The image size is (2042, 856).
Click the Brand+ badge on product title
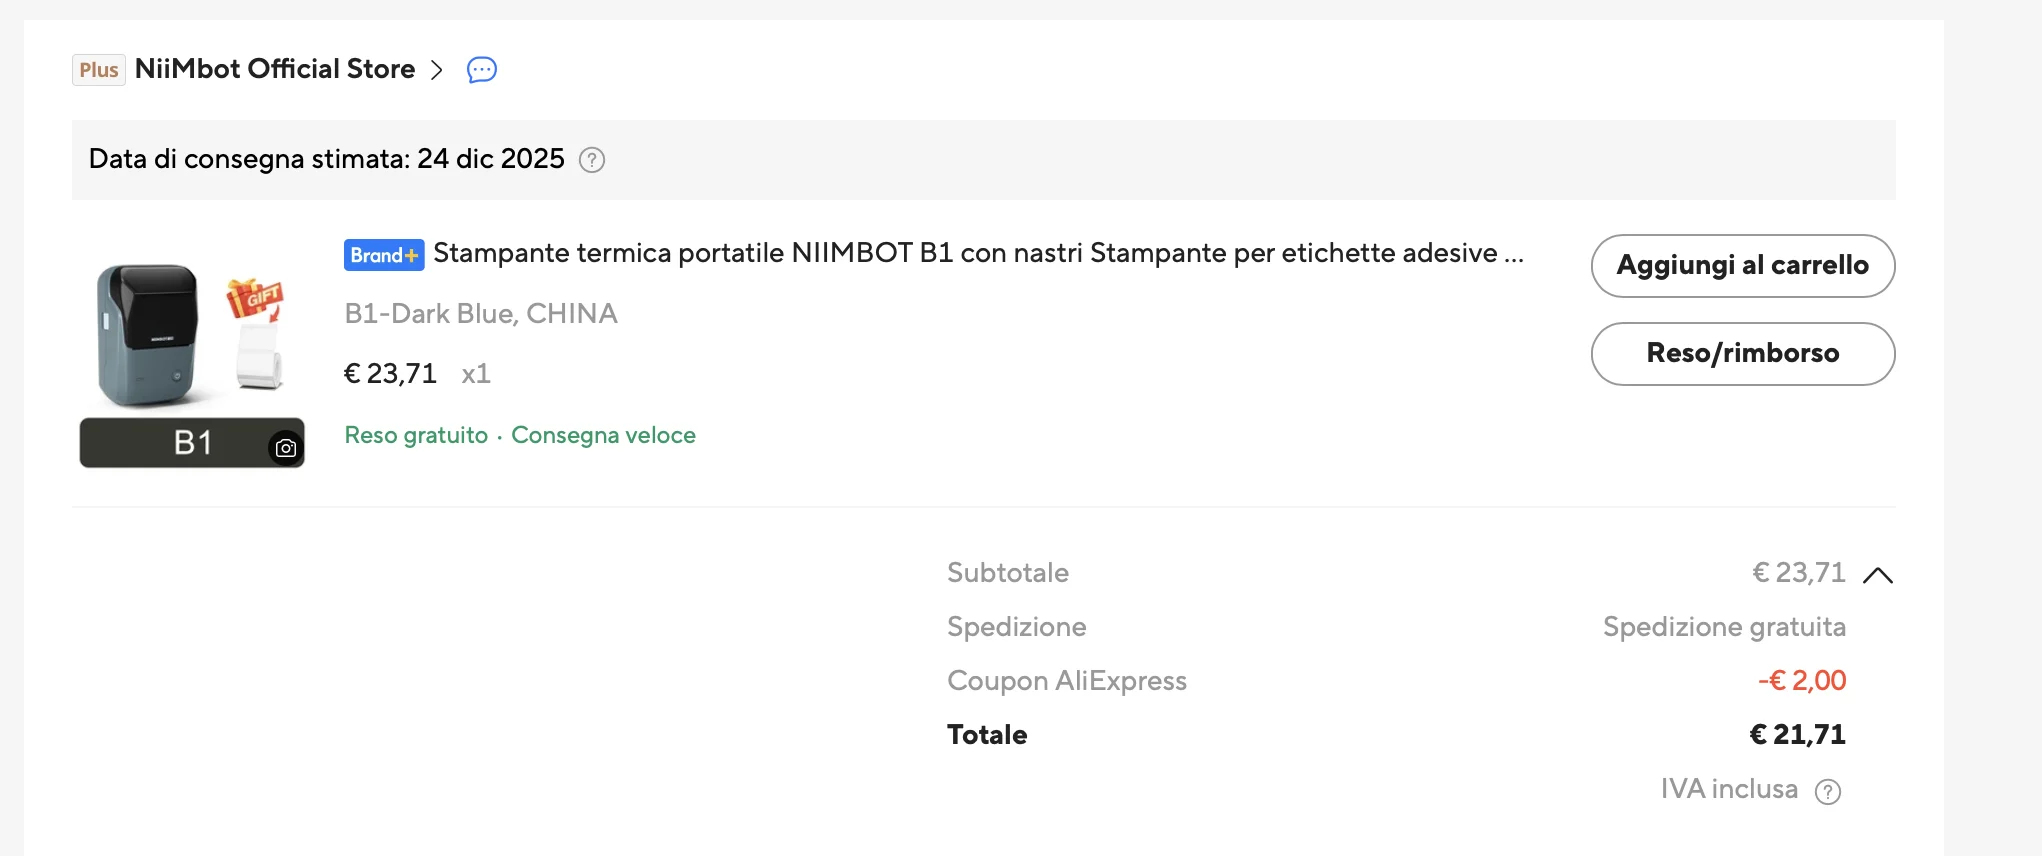[x=384, y=255]
